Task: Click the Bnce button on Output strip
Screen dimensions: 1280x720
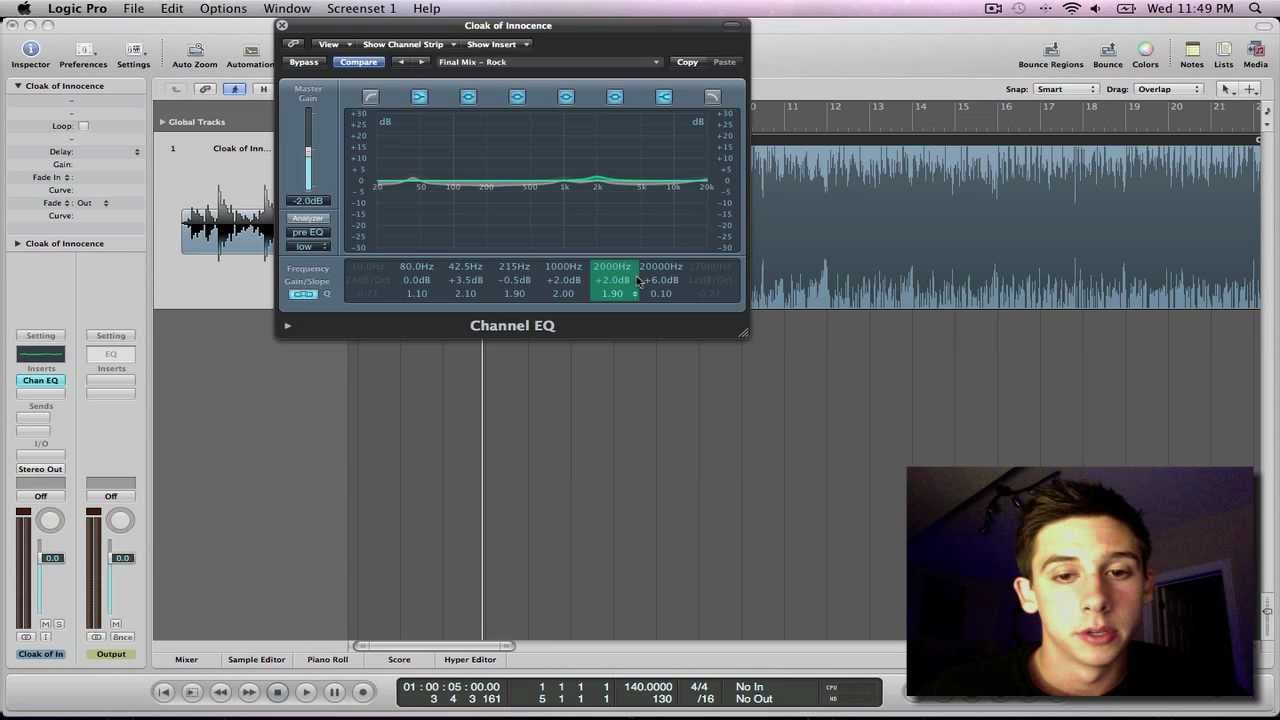Action: coord(123,637)
